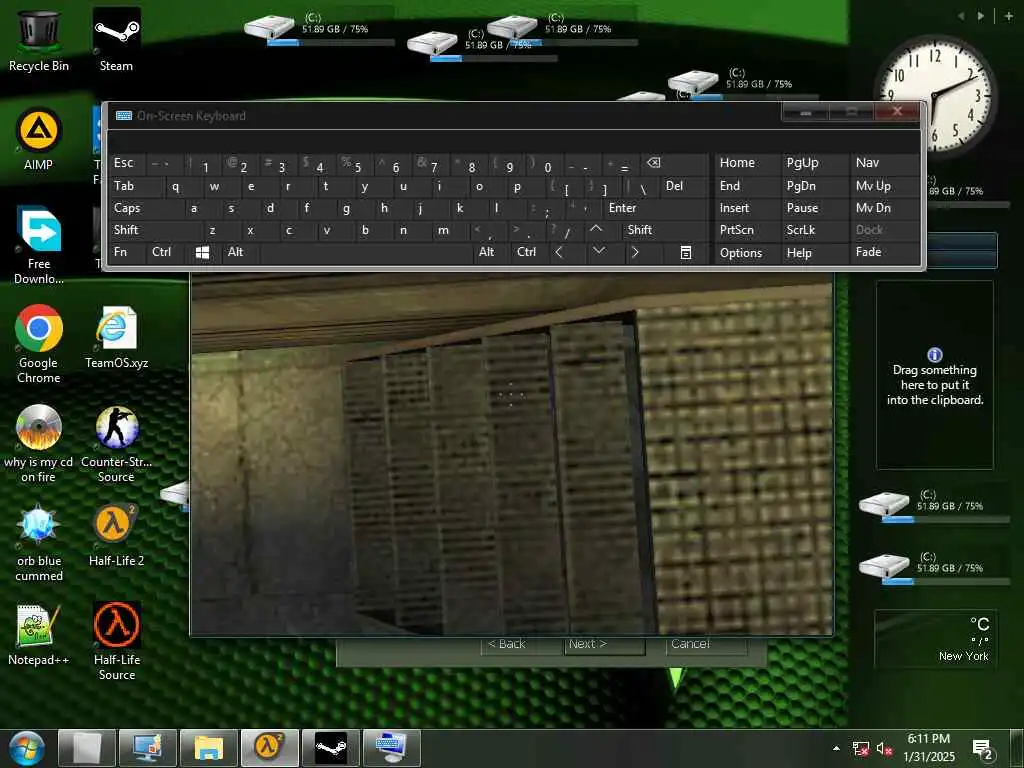Click the down arrow key
Image resolution: width=1024 pixels, height=768 pixels.
[599, 252]
